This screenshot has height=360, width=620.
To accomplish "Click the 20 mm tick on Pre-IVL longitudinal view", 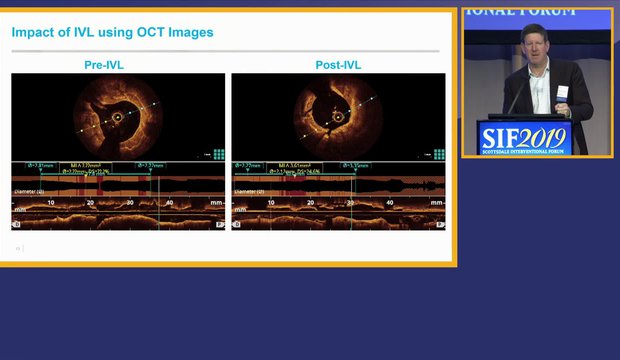I will tap(91, 203).
